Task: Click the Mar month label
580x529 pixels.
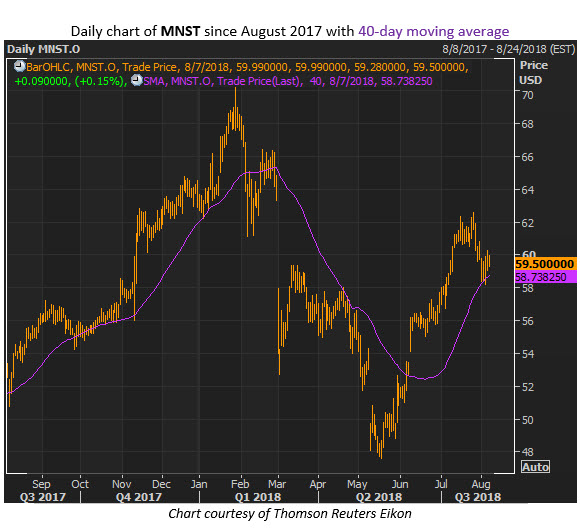Action: point(277,484)
